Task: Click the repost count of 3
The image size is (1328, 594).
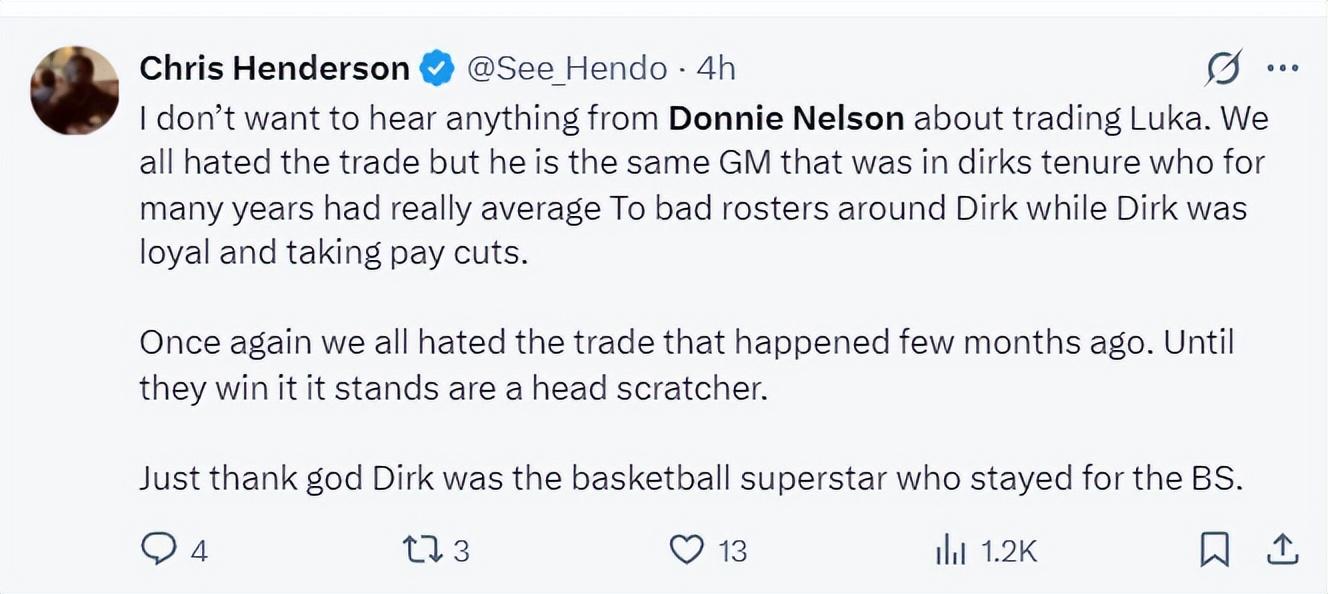Action: (x=461, y=551)
